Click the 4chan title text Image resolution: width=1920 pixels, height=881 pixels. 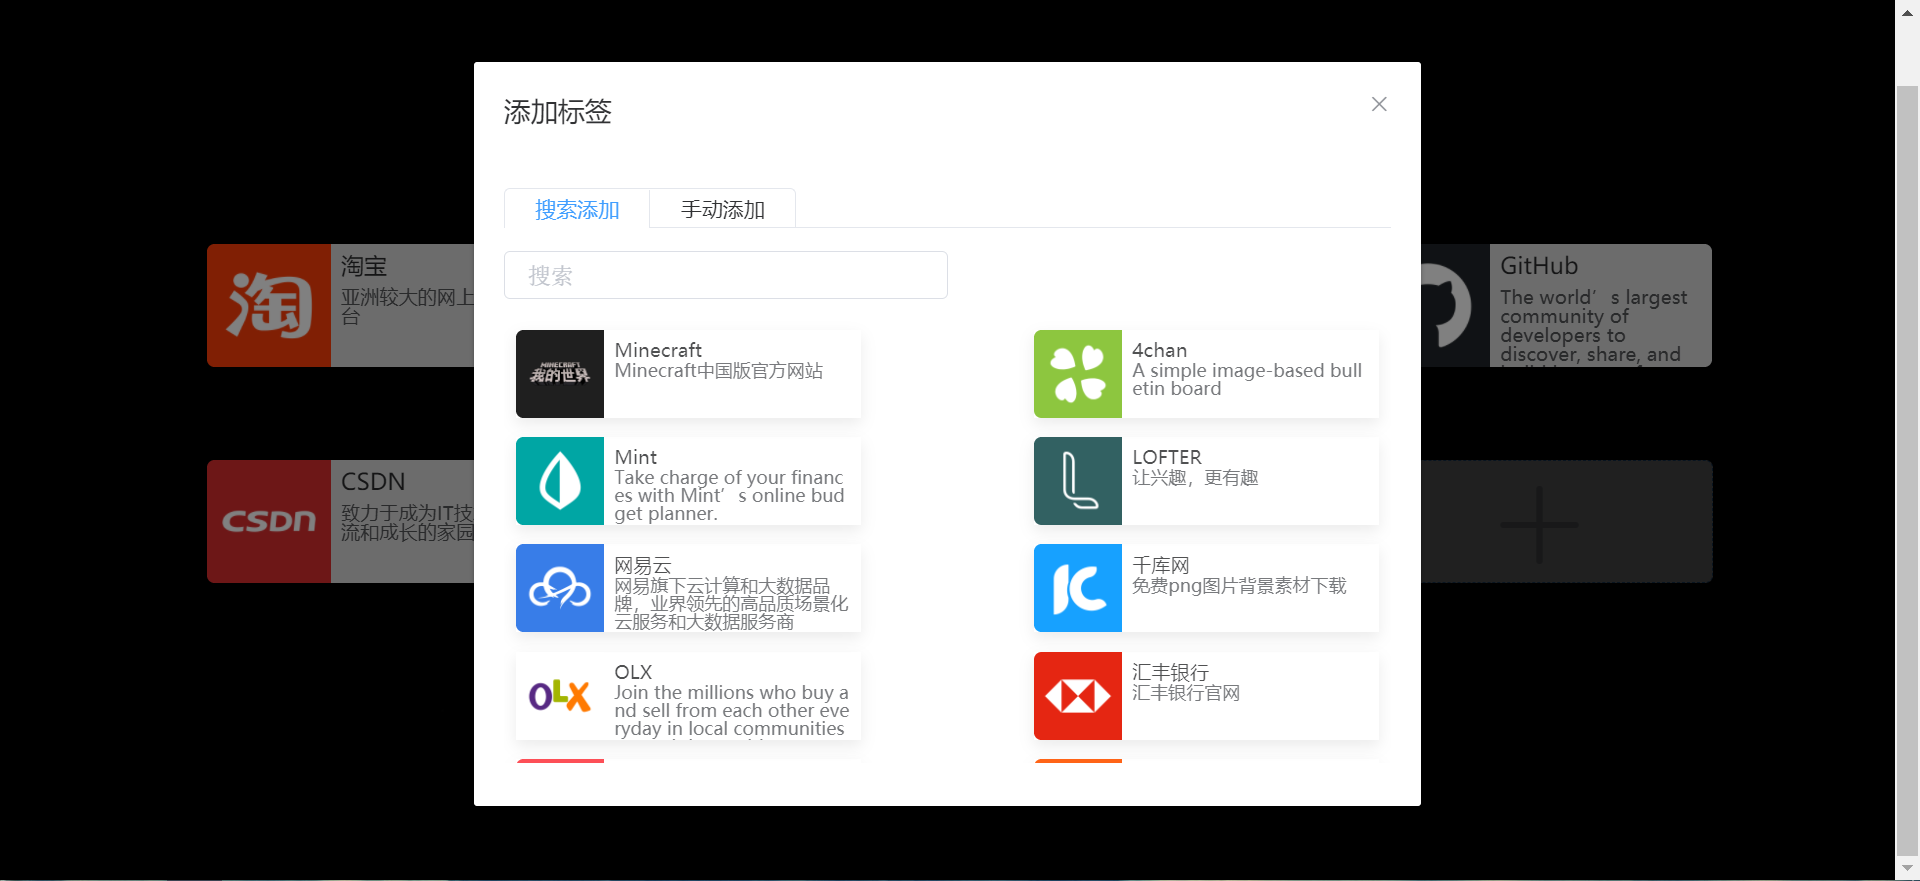[1160, 350]
